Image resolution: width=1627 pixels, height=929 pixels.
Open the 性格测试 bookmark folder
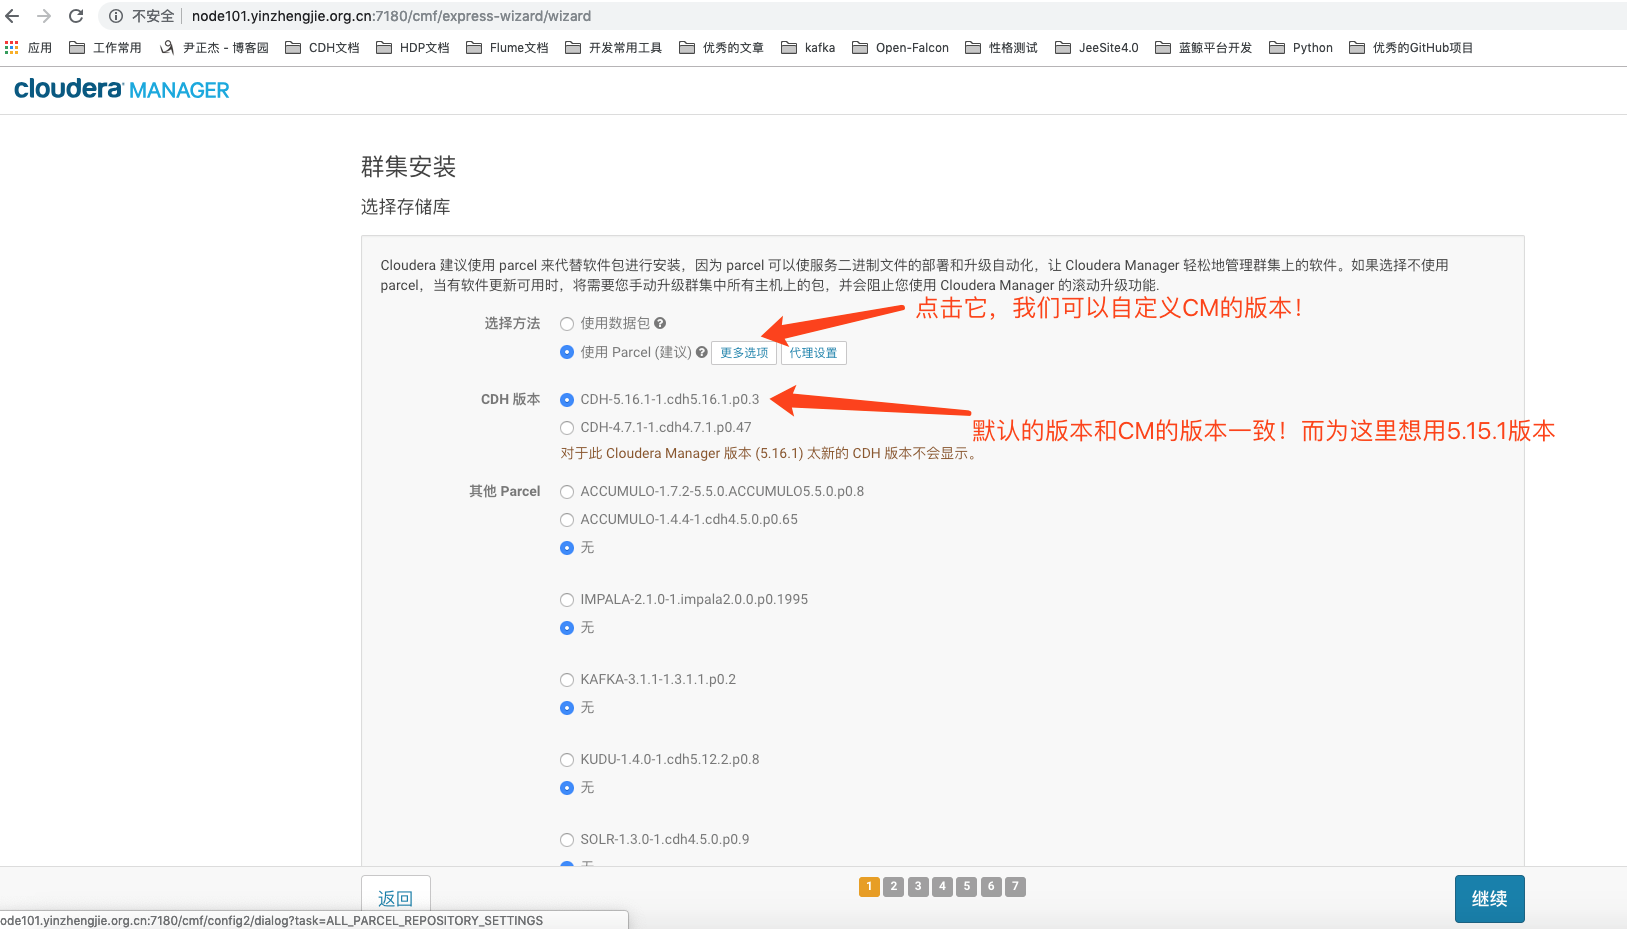point(1001,47)
